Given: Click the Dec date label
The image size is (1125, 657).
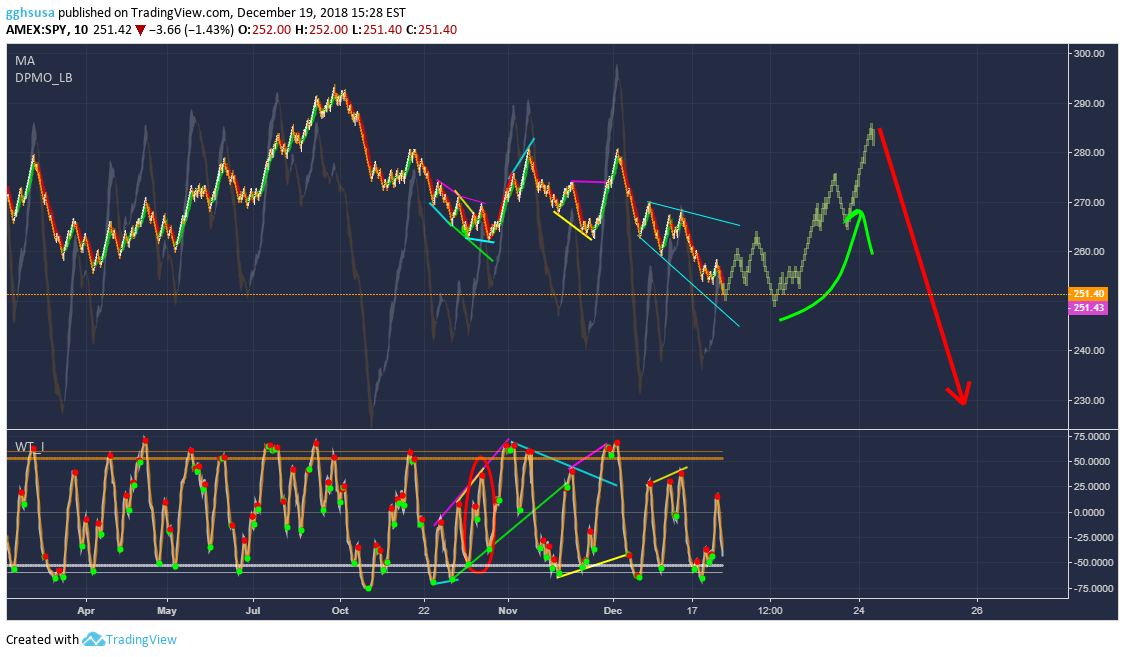Looking at the screenshot, I should coord(612,611).
